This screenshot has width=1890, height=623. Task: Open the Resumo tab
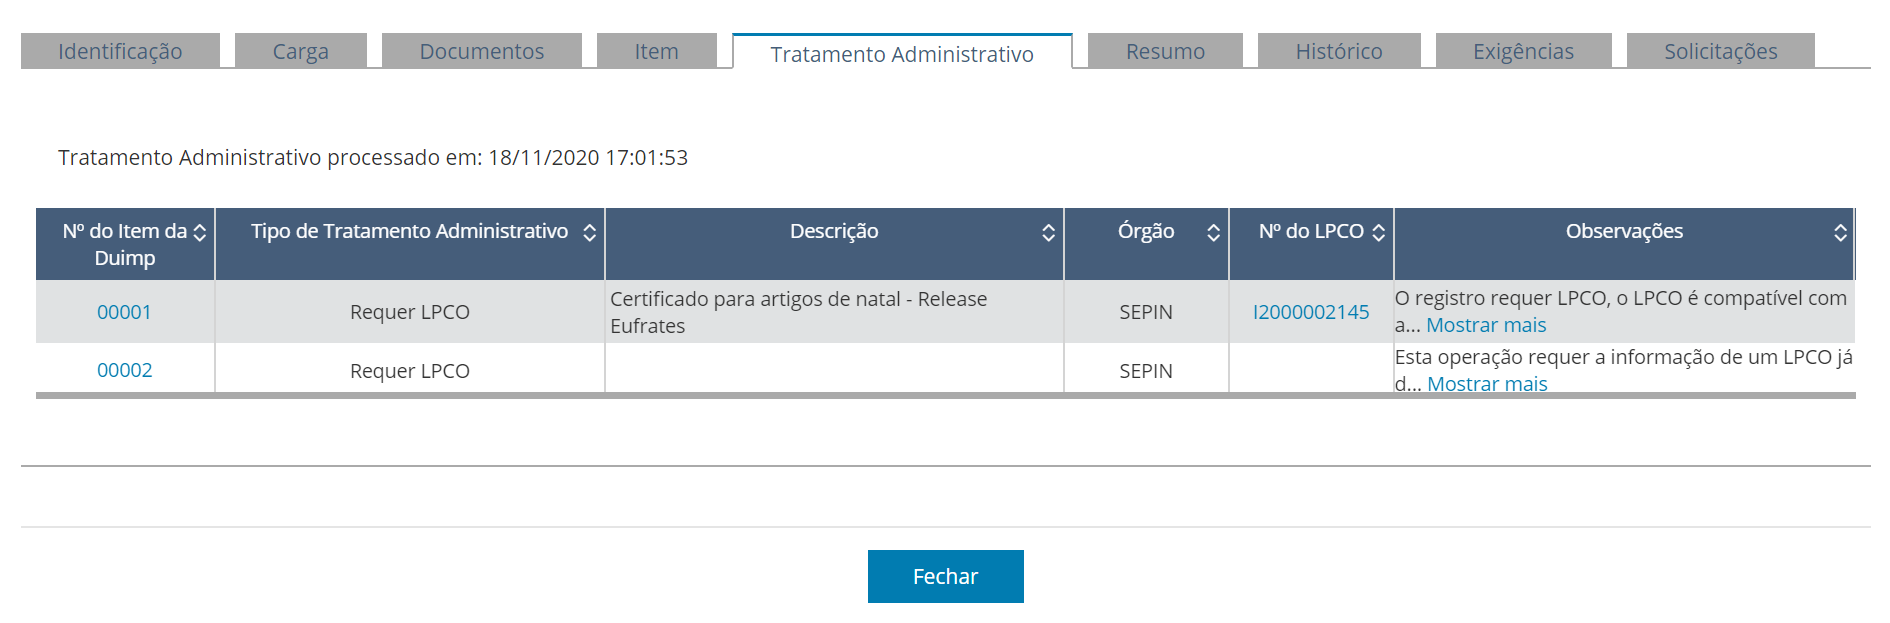tap(1165, 51)
